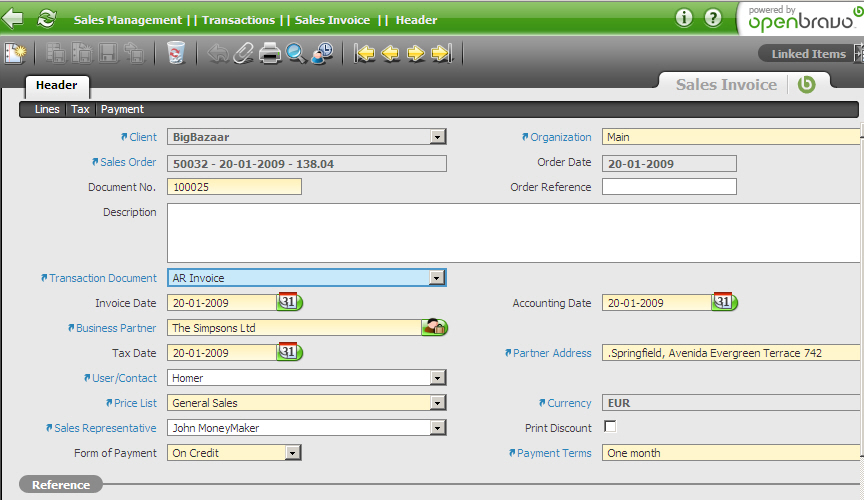Open the Transaction Document dropdown
The height and width of the screenshot is (500, 864).
point(438,278)
